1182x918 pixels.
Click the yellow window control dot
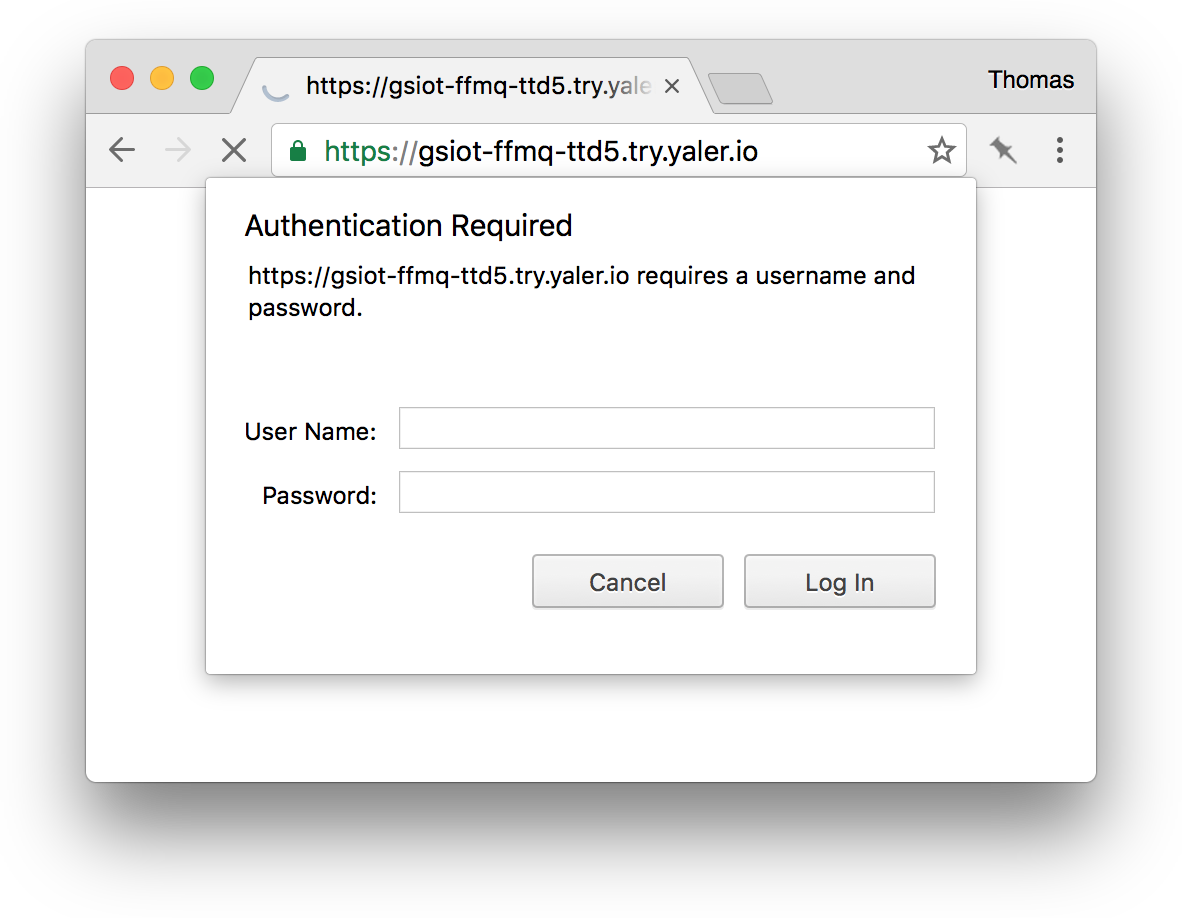pyautogui.click(x=162, y=77)
